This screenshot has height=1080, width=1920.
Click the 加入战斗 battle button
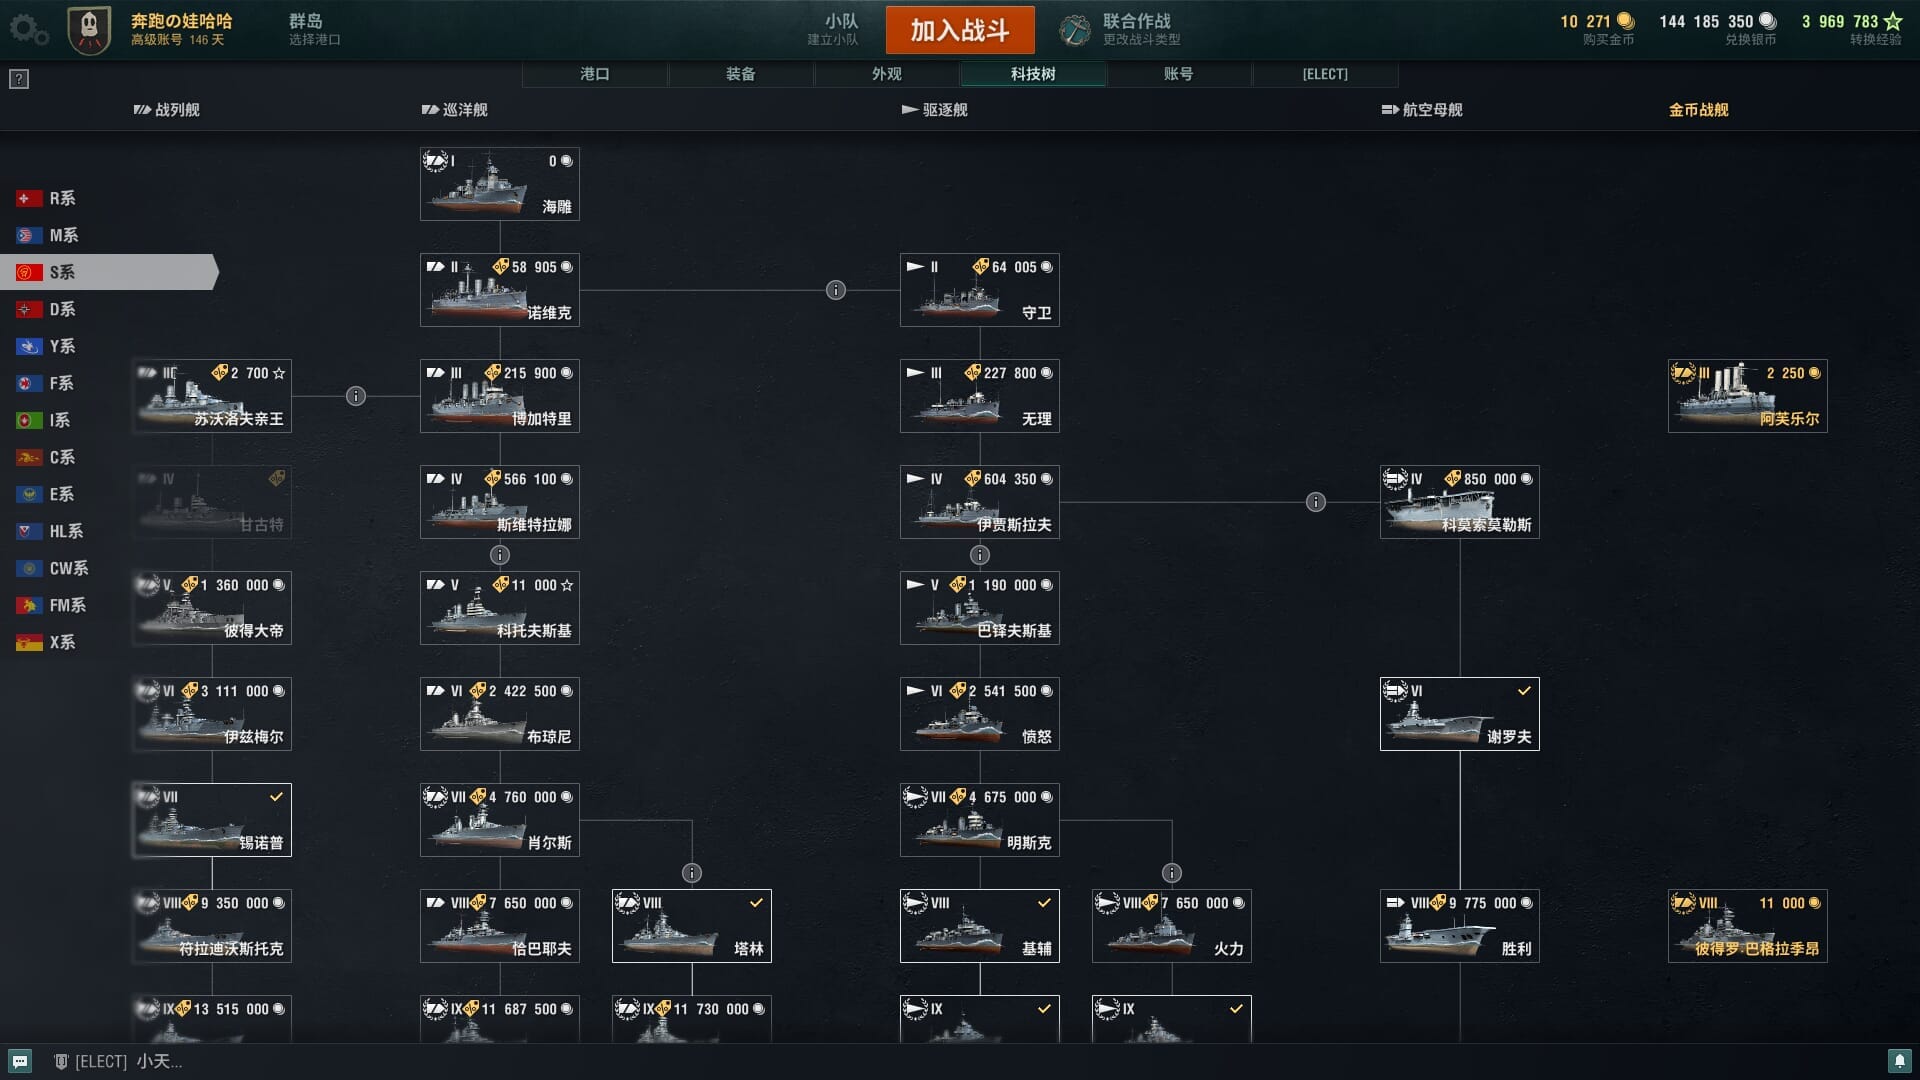click(960, 30)
